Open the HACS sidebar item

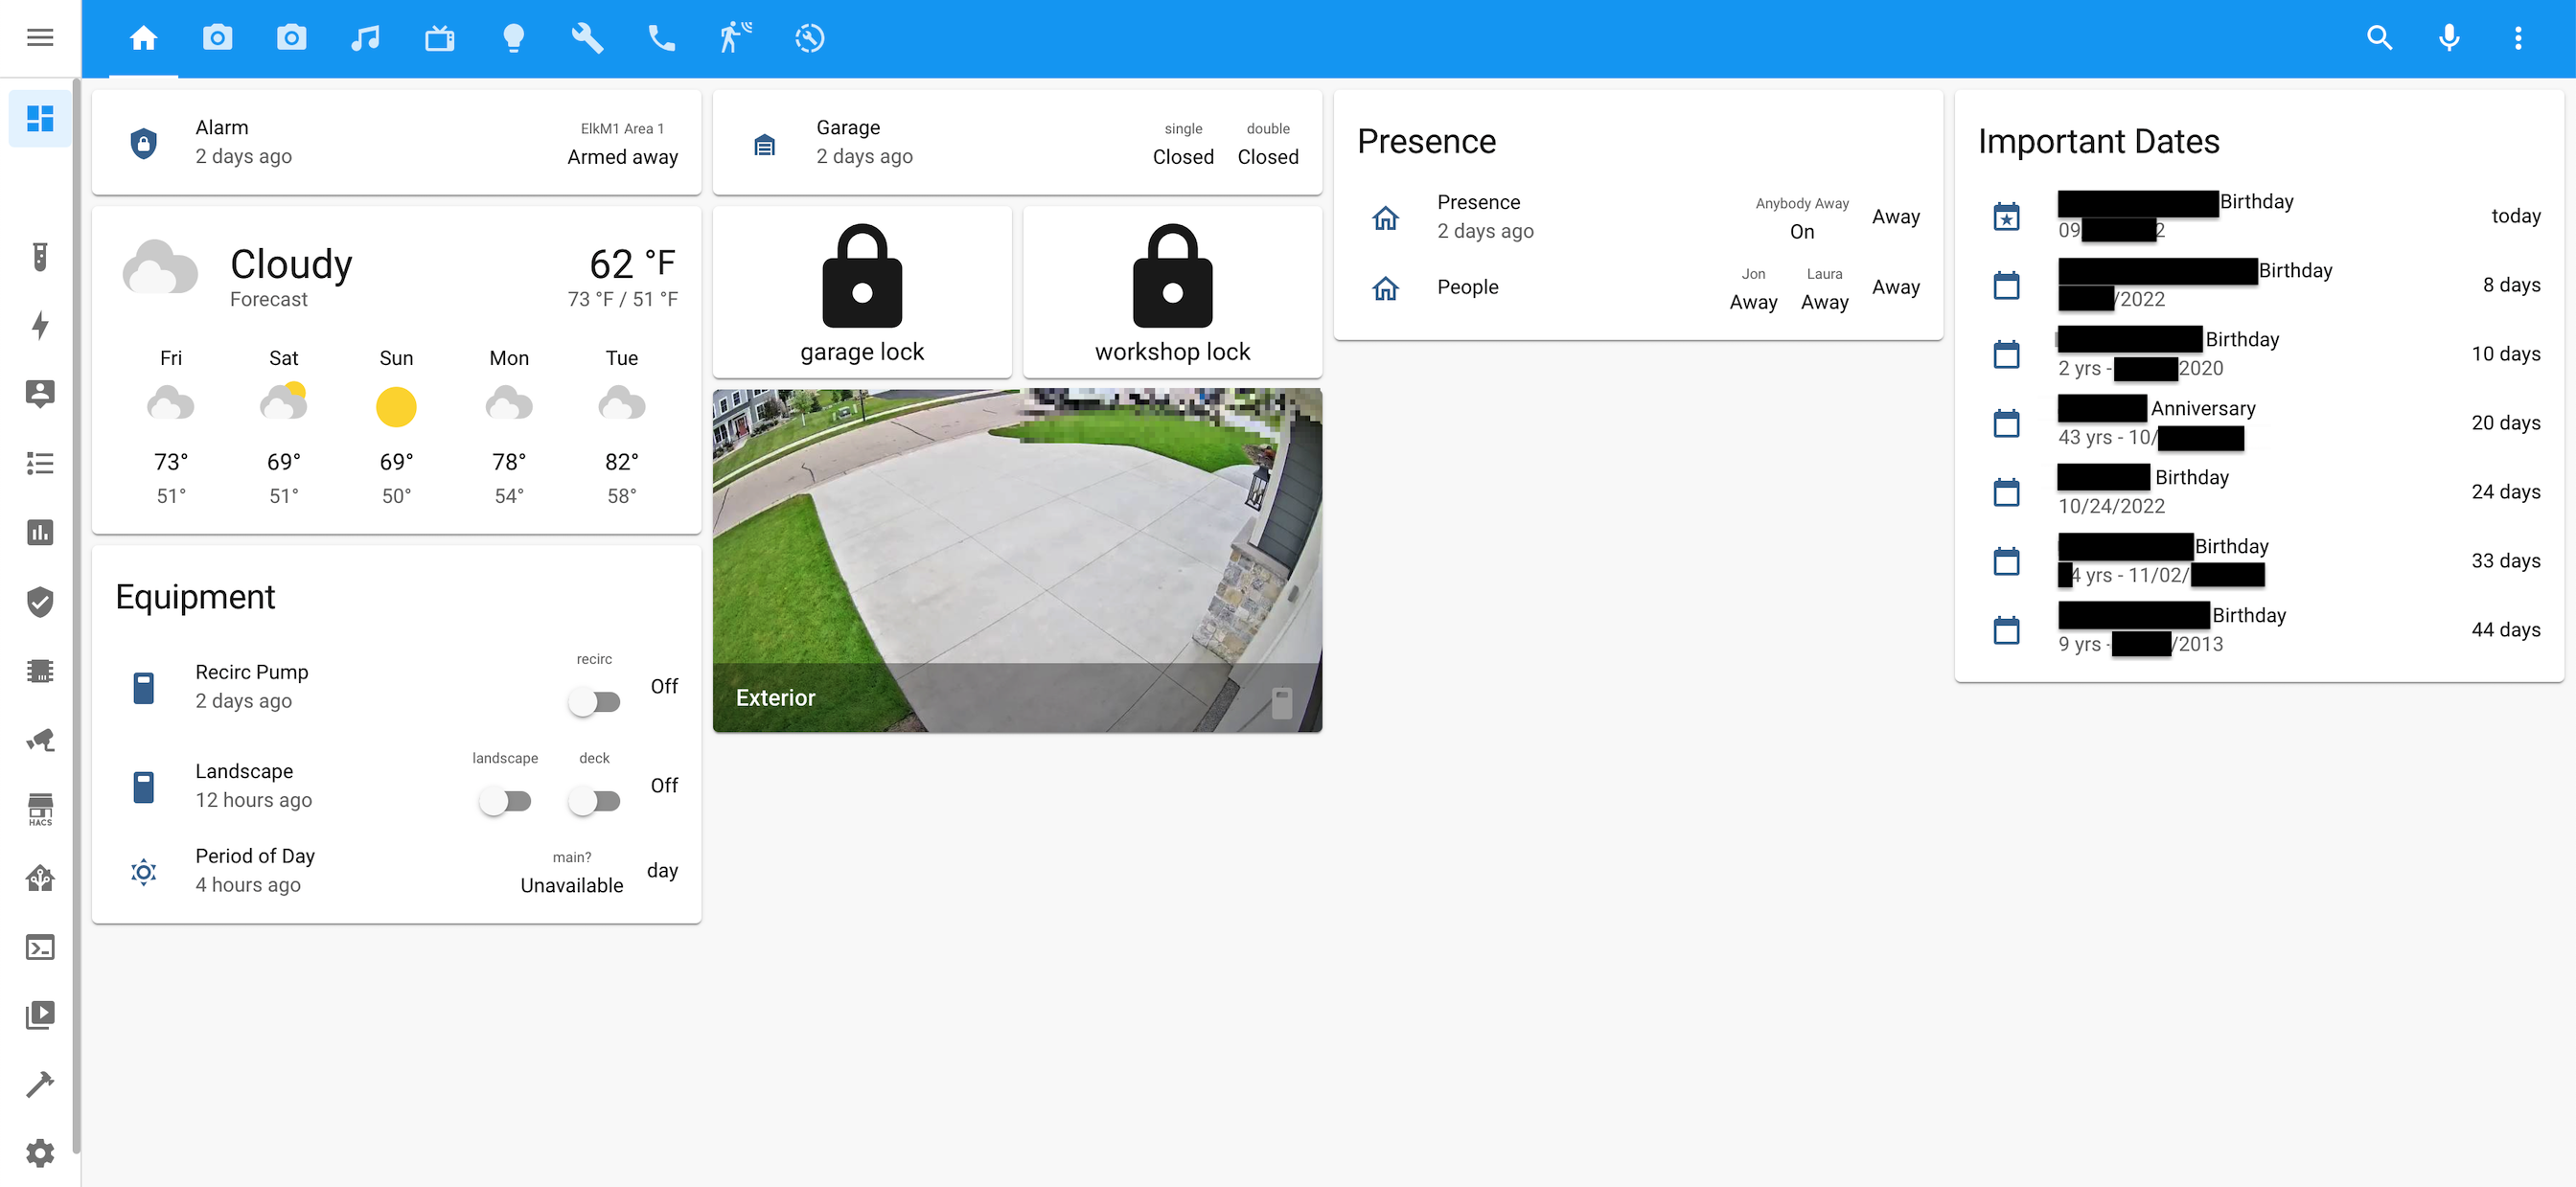40,809
